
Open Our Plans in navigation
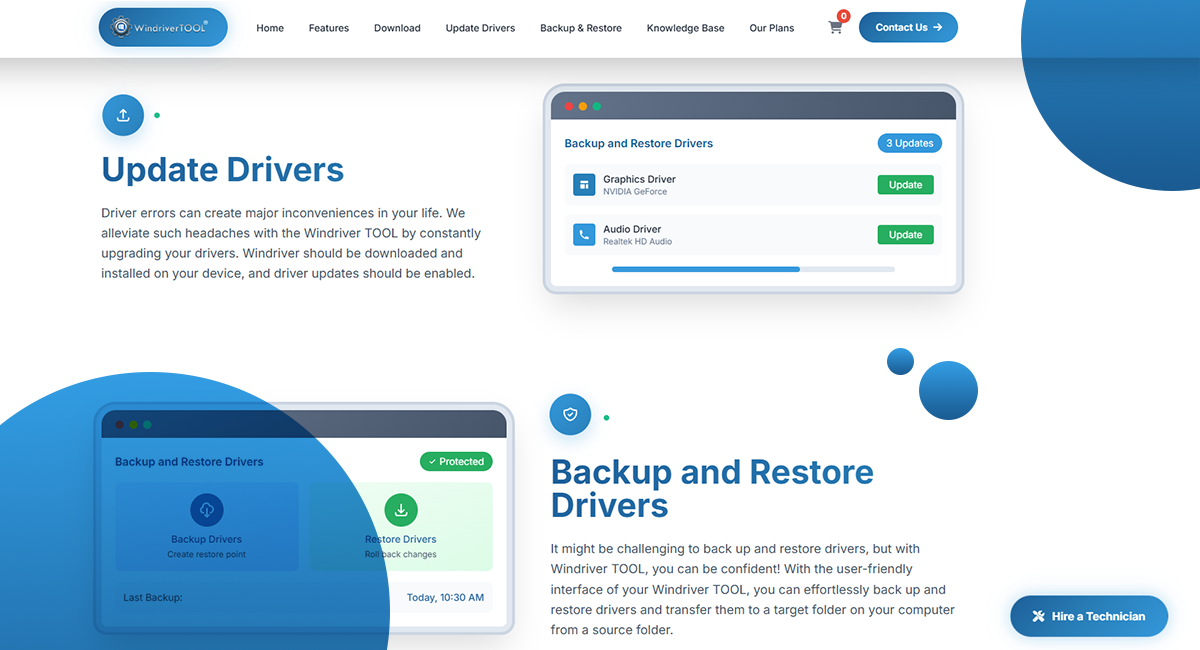[x=772, y=28]
